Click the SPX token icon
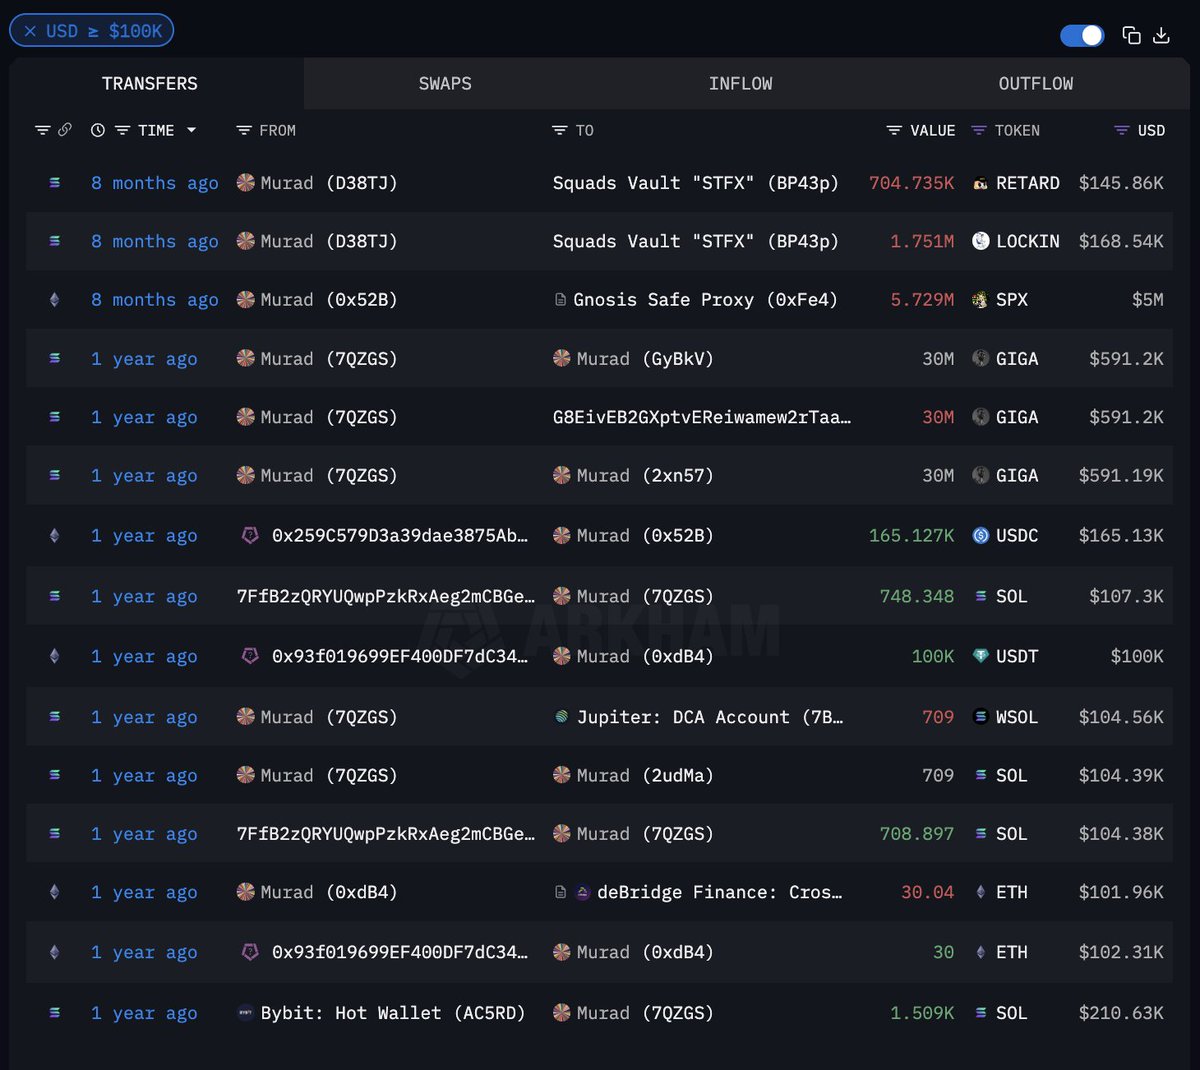 [981, 300]
